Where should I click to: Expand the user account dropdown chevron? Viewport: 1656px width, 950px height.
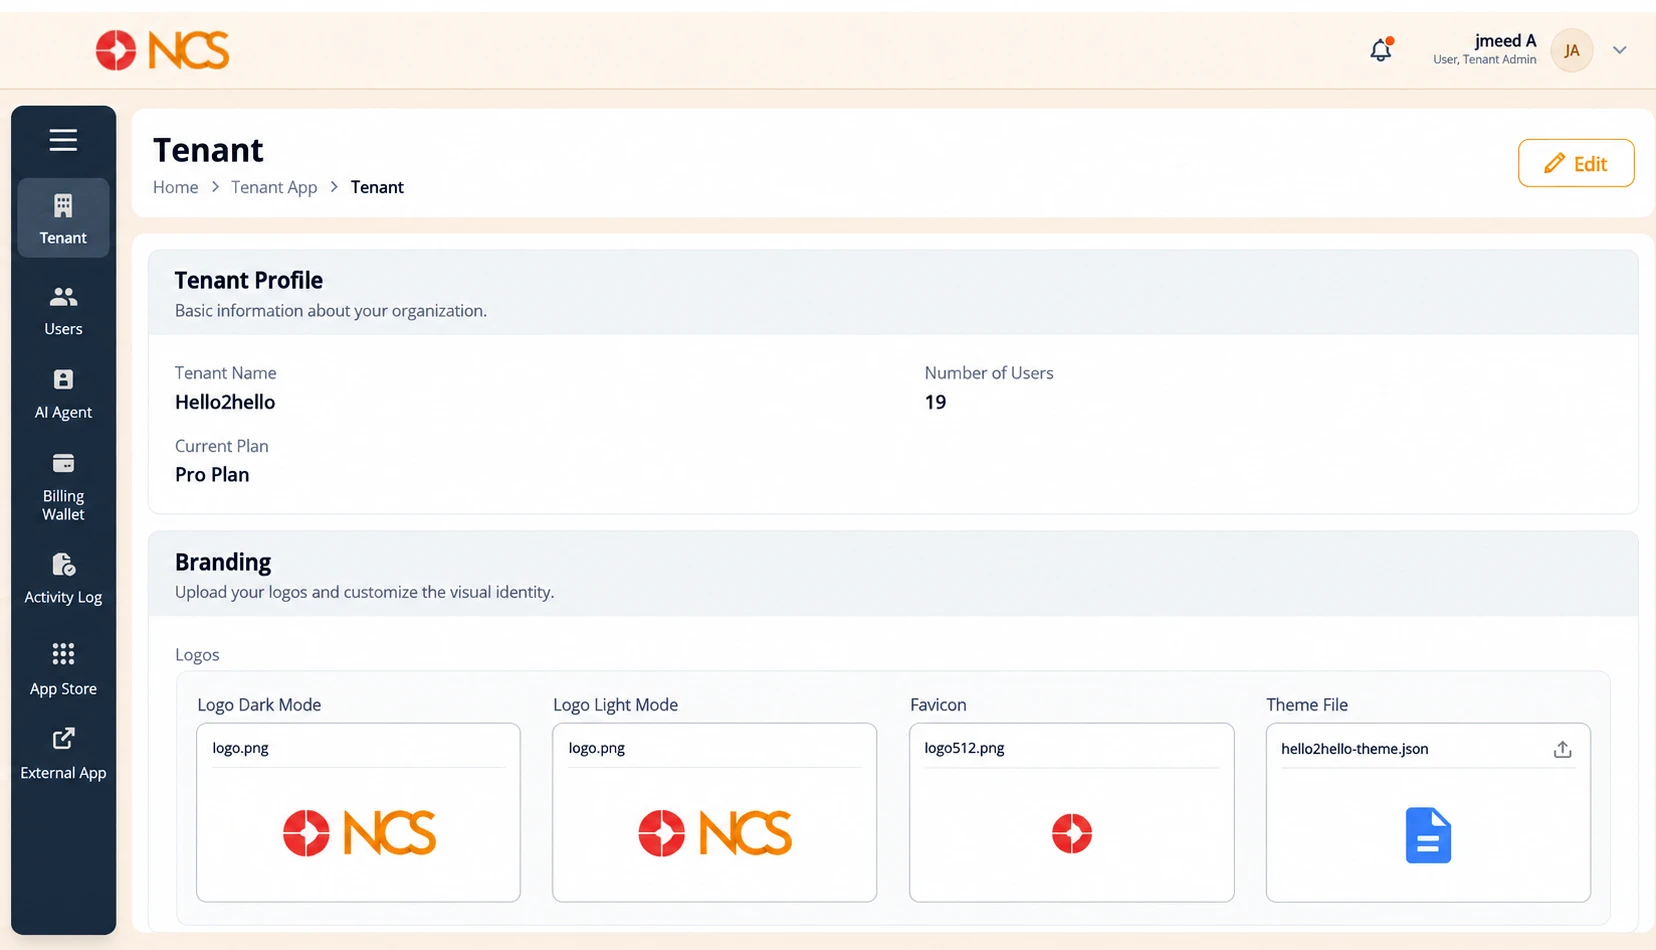(1620, 50)
